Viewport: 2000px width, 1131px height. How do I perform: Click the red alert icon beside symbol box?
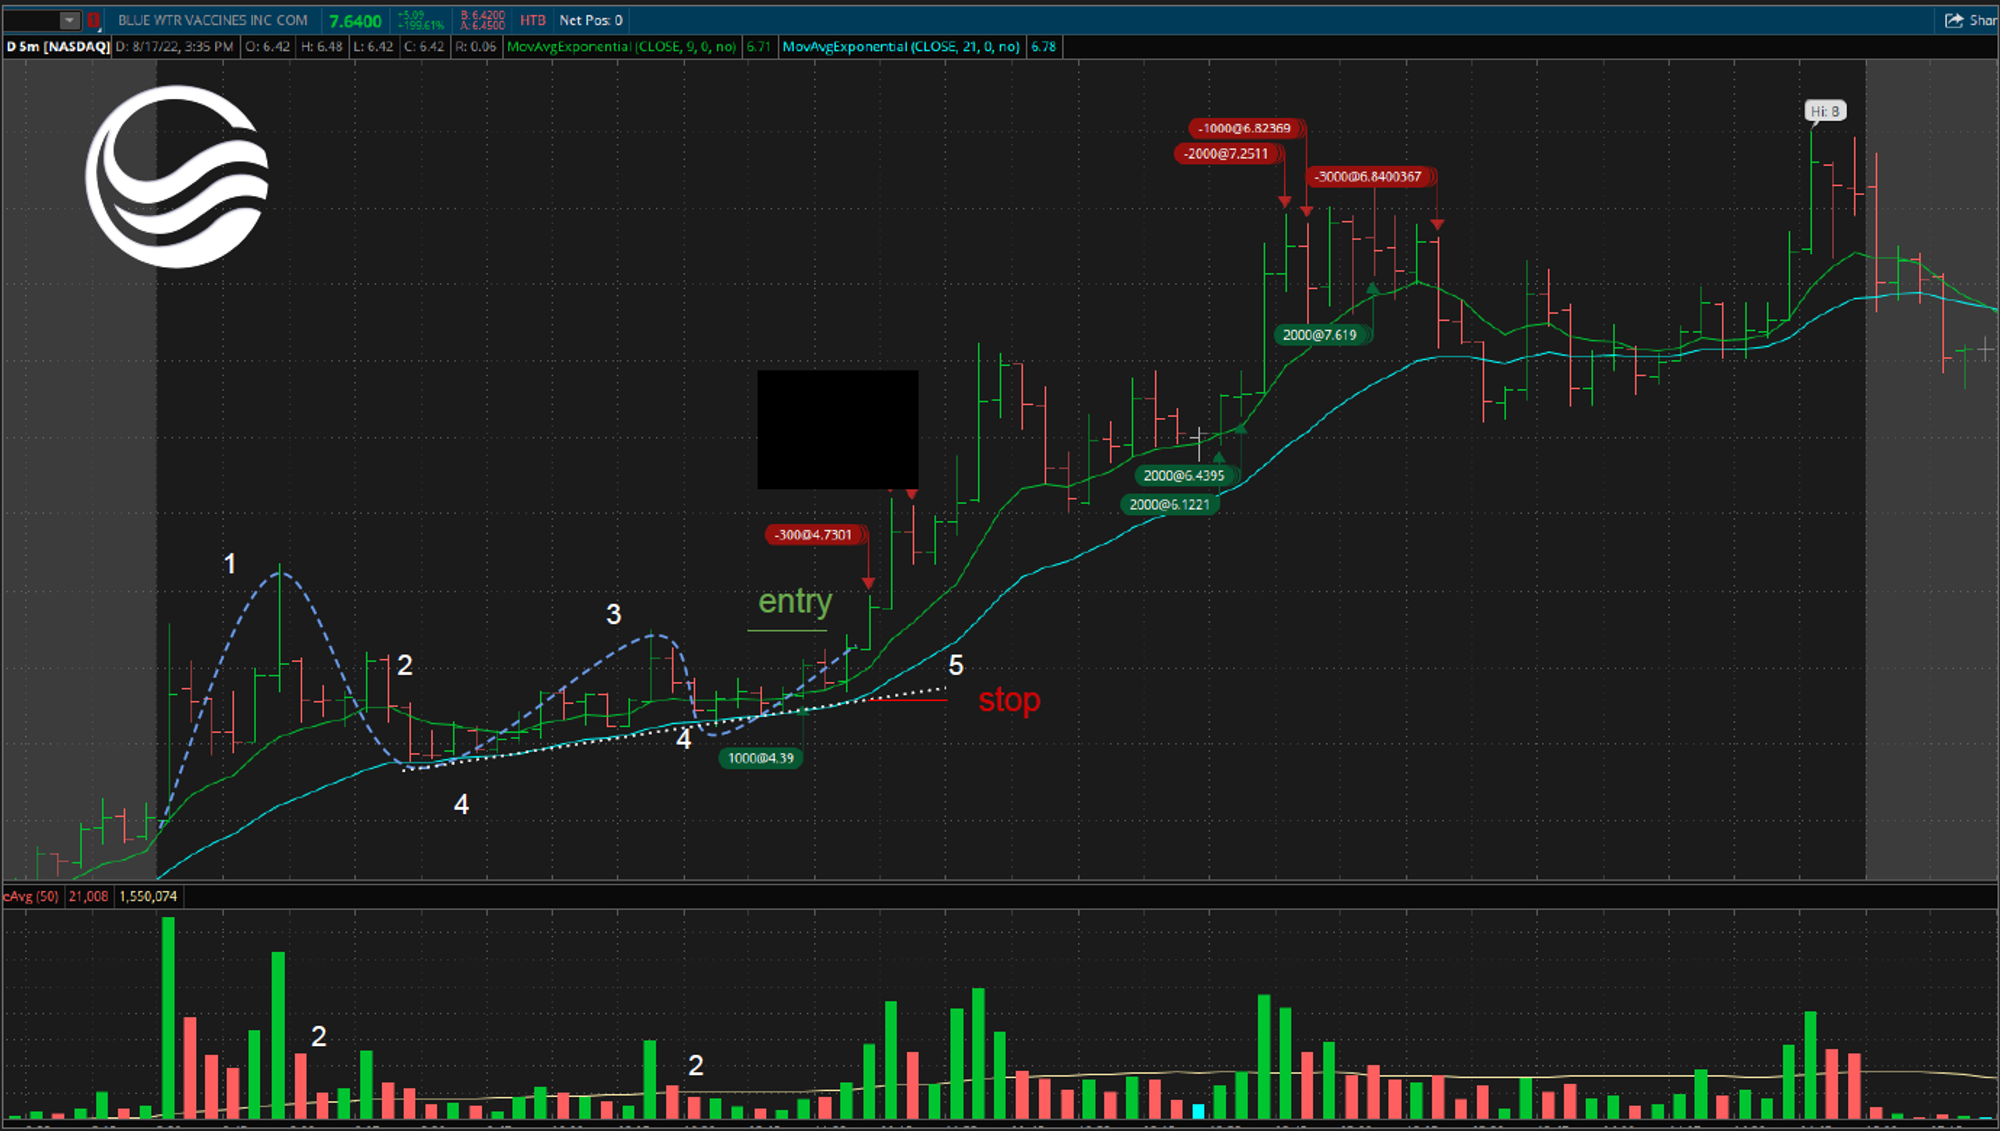(93, 20)
